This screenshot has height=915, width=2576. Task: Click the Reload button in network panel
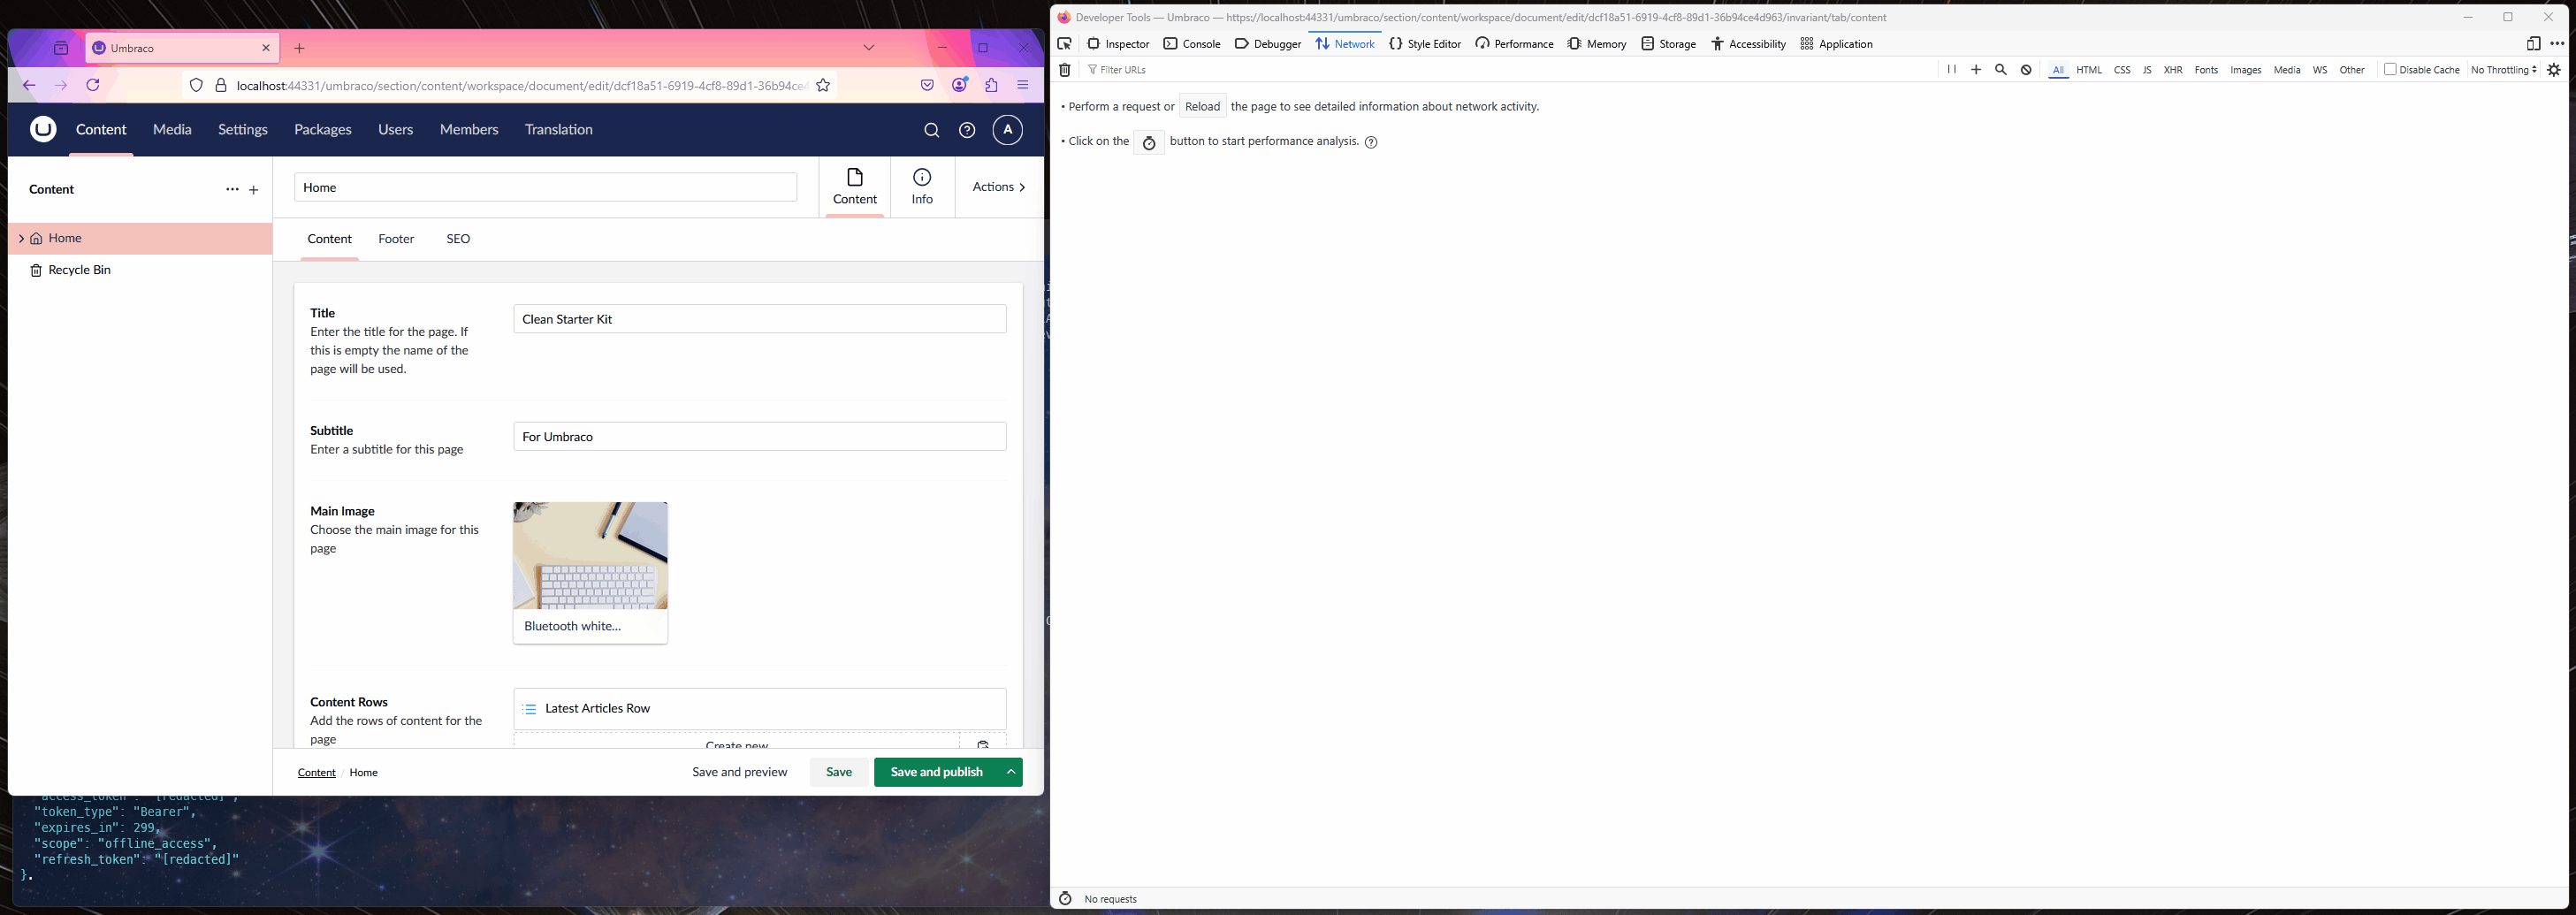1202,106
